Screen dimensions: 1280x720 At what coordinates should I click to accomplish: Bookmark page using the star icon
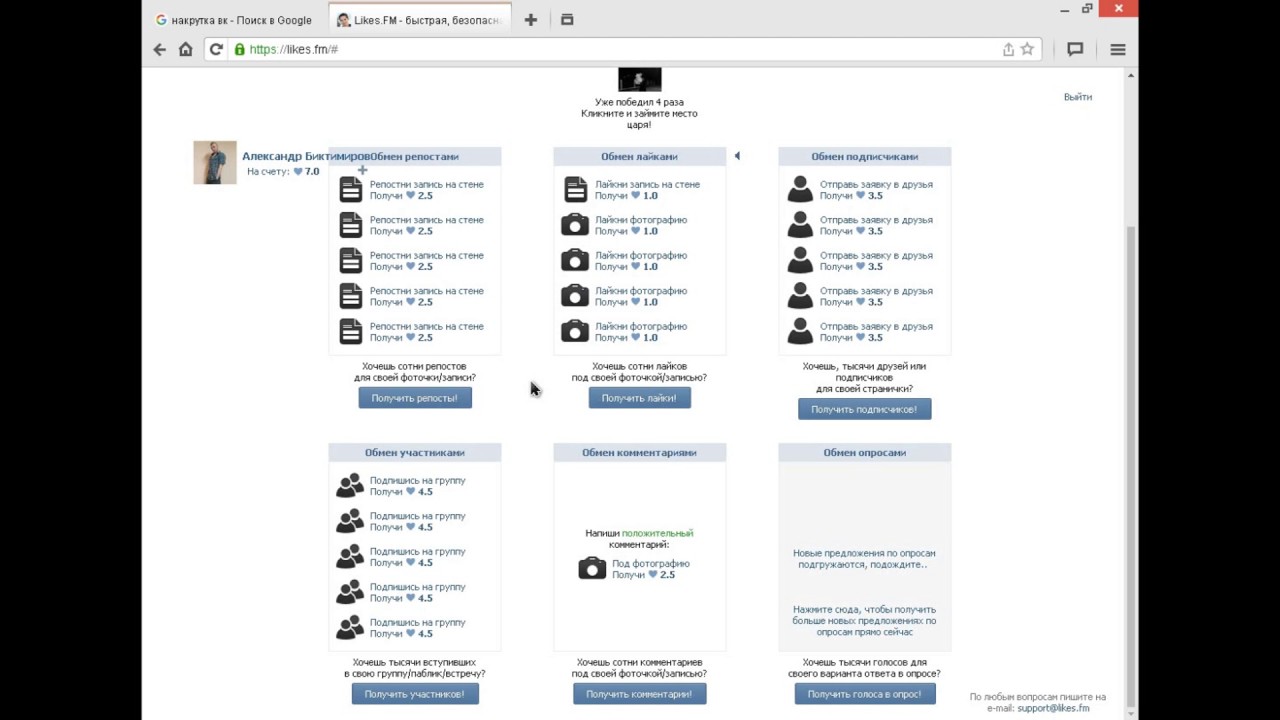point(1027,49)
